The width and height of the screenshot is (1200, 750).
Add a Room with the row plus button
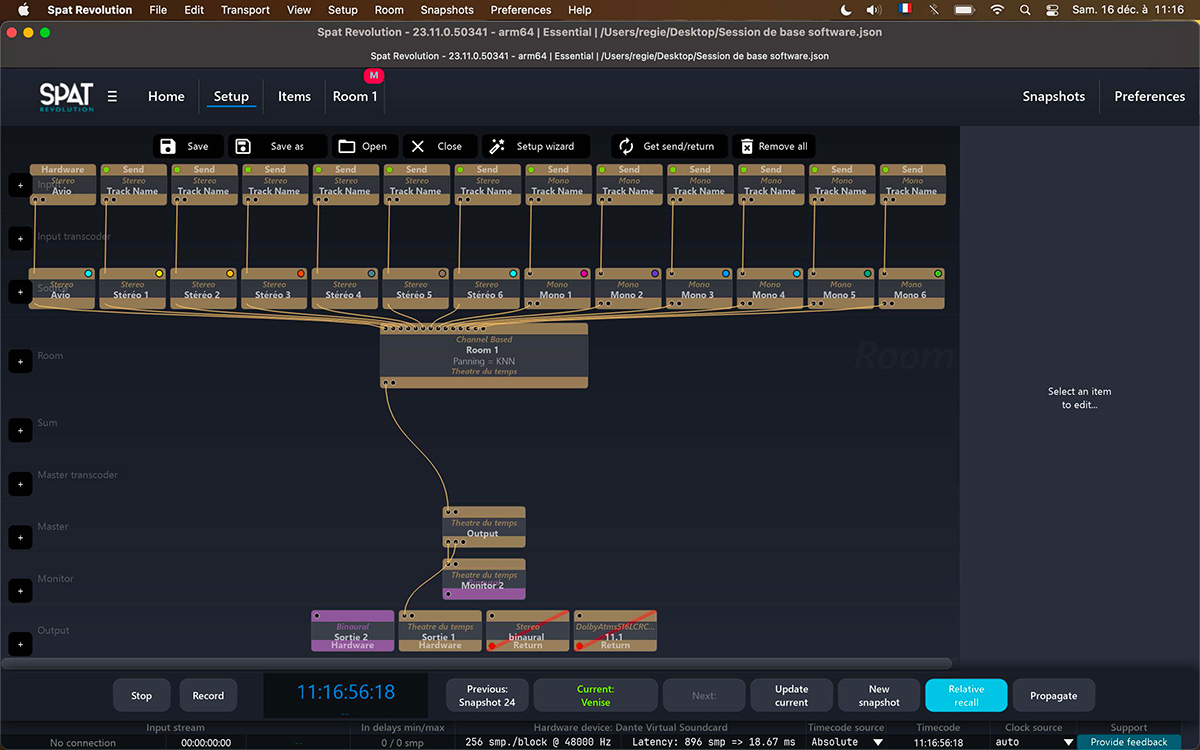tap(20, 360)
